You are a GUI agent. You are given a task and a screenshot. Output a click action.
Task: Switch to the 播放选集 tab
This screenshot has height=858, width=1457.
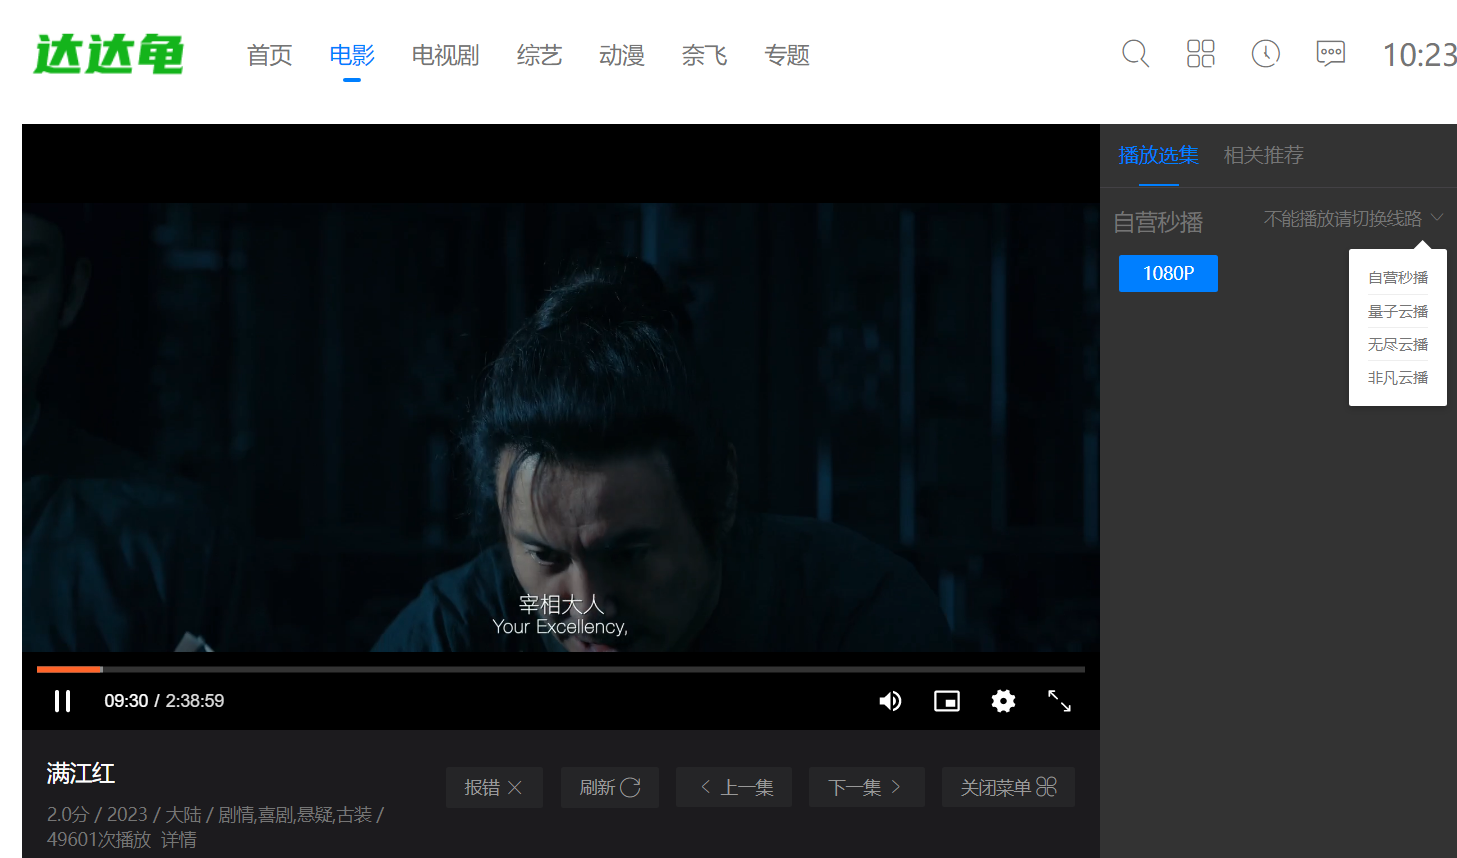(x=1158, y=155)
